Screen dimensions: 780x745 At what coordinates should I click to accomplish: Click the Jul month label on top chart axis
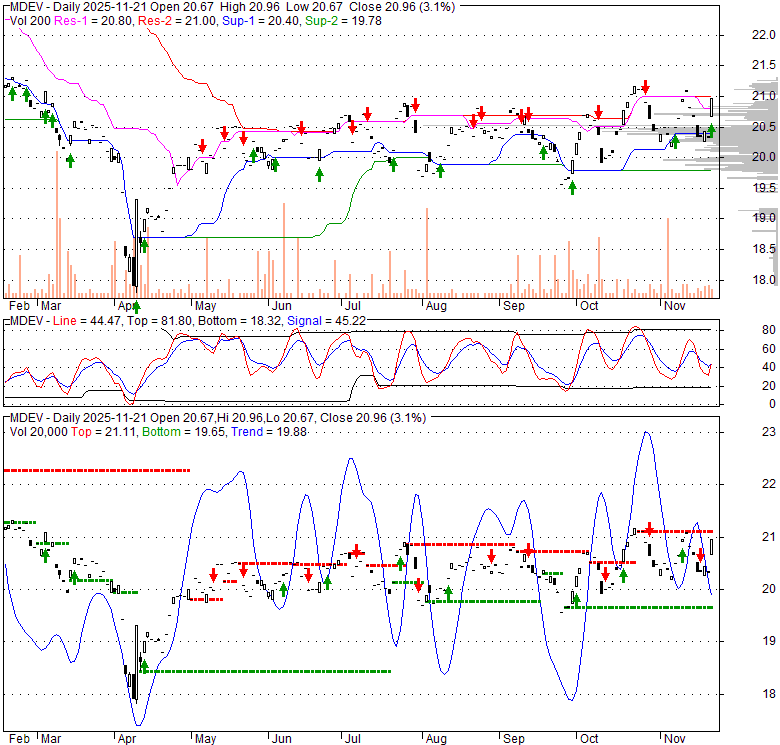352,304
